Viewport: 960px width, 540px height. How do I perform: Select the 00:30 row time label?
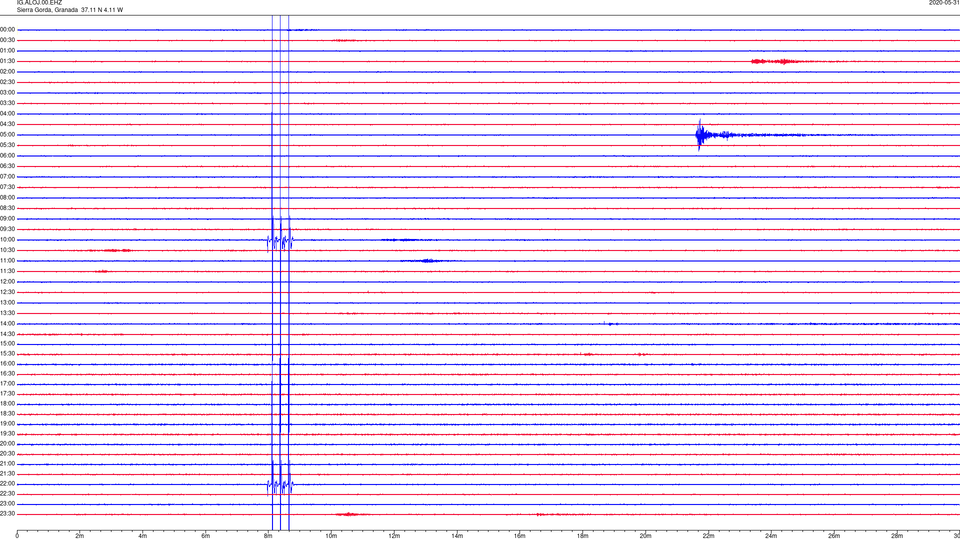tap(7, 40)
